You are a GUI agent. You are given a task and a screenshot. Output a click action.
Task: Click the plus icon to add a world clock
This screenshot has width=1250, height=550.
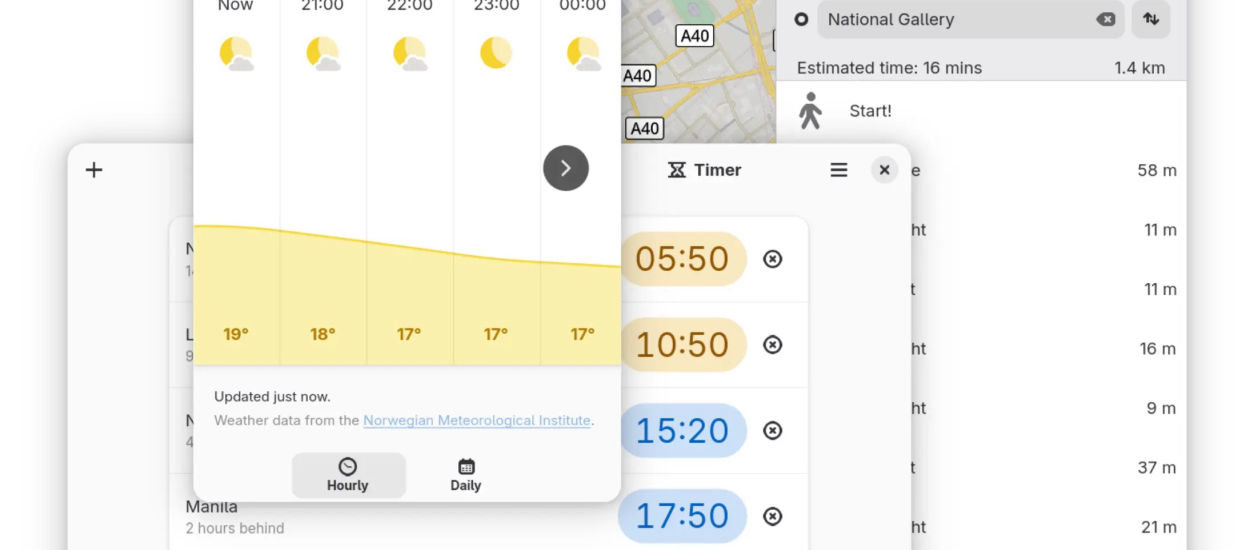94,170
